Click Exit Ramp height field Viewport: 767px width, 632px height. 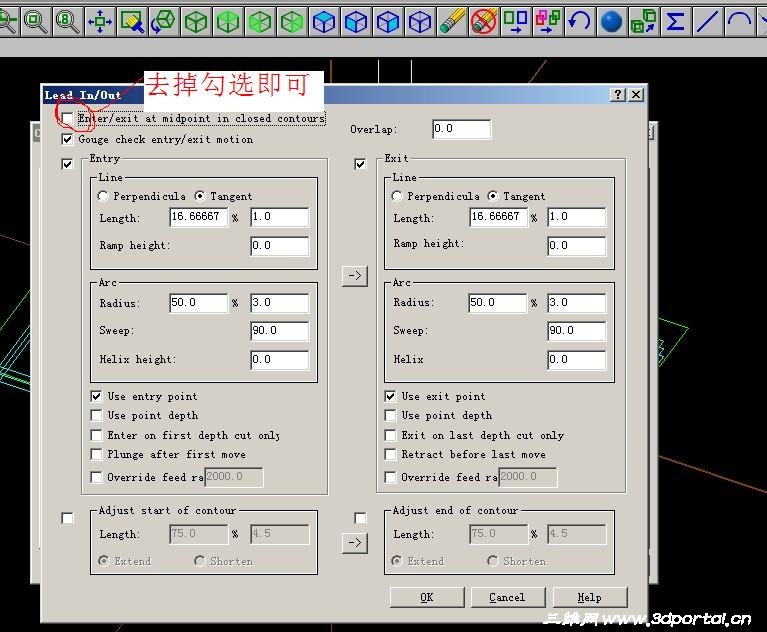click(x=577, y=246)
